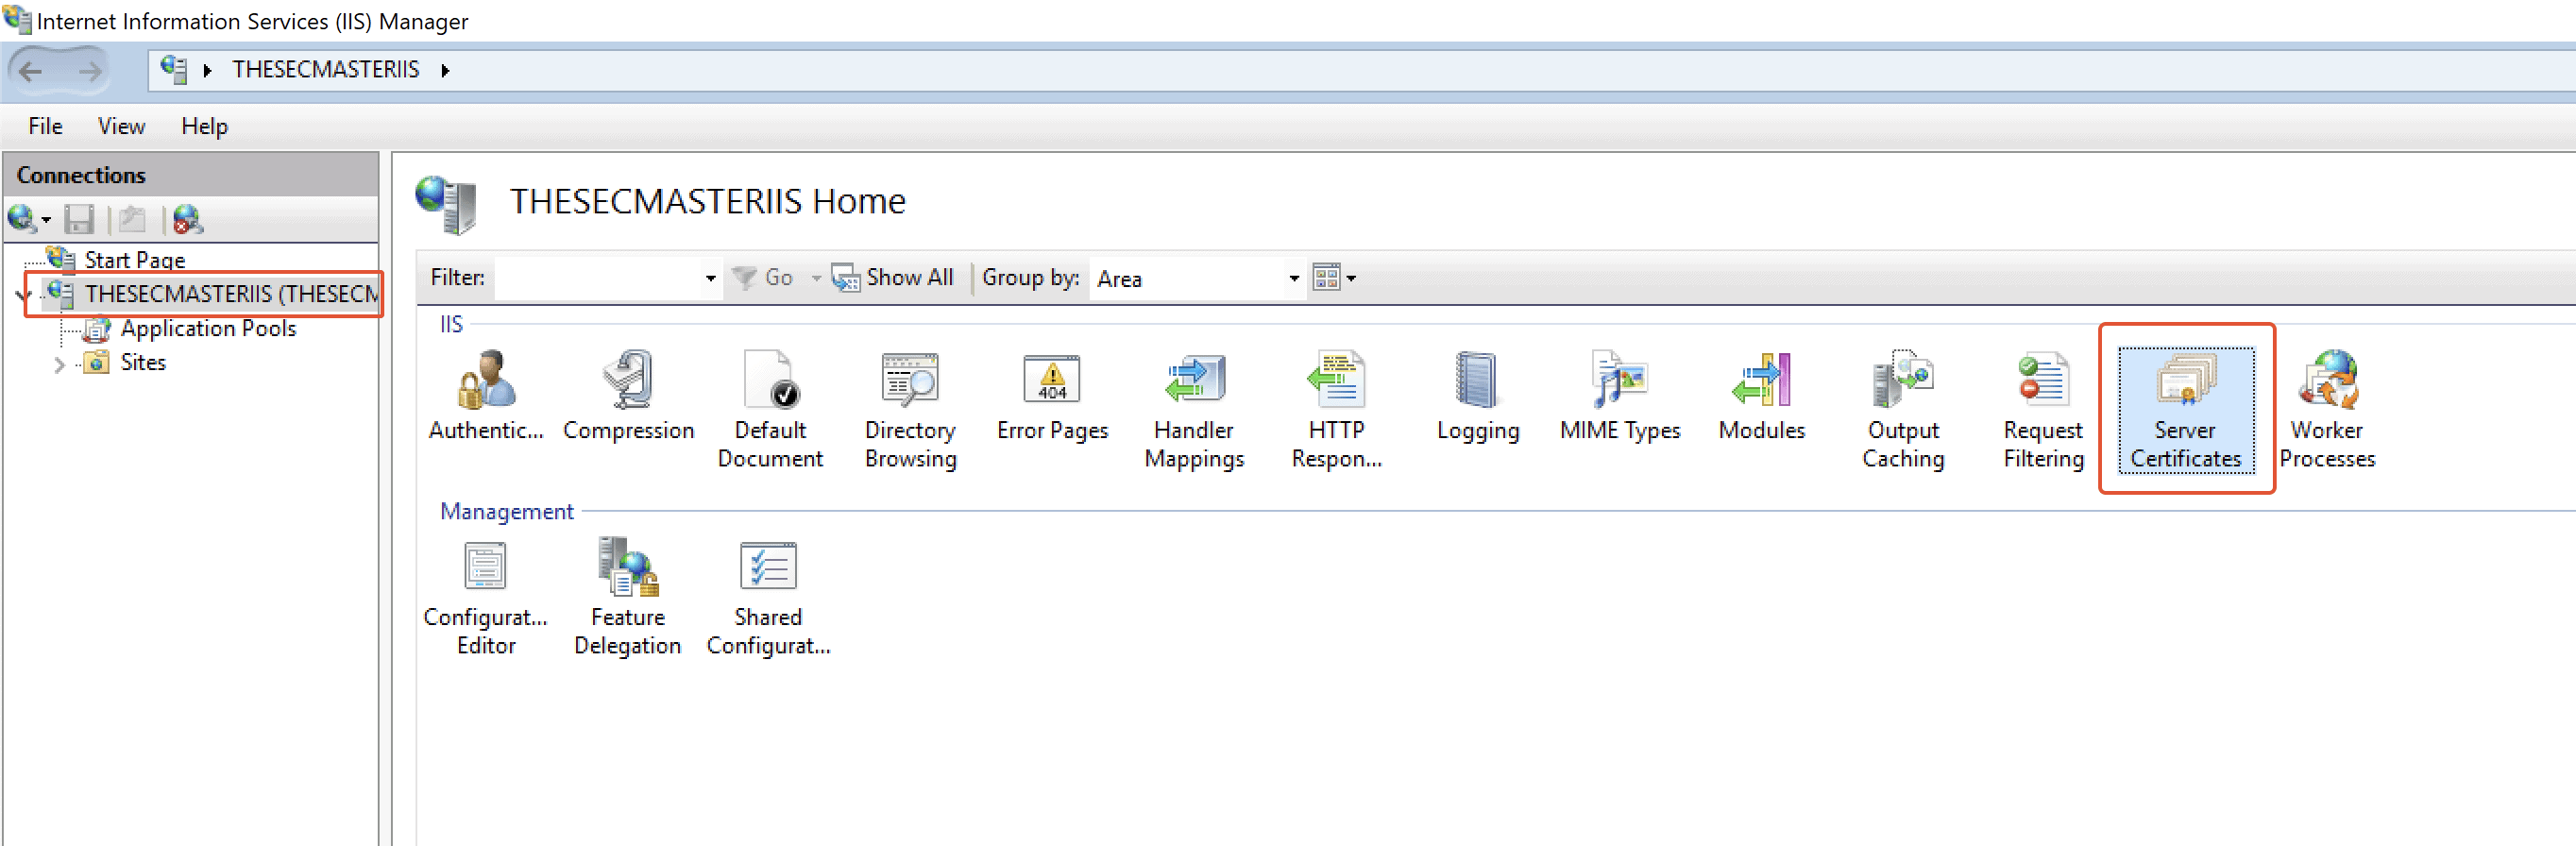
Task: Click the server icon in address bar
Action: tap(174, 69)
